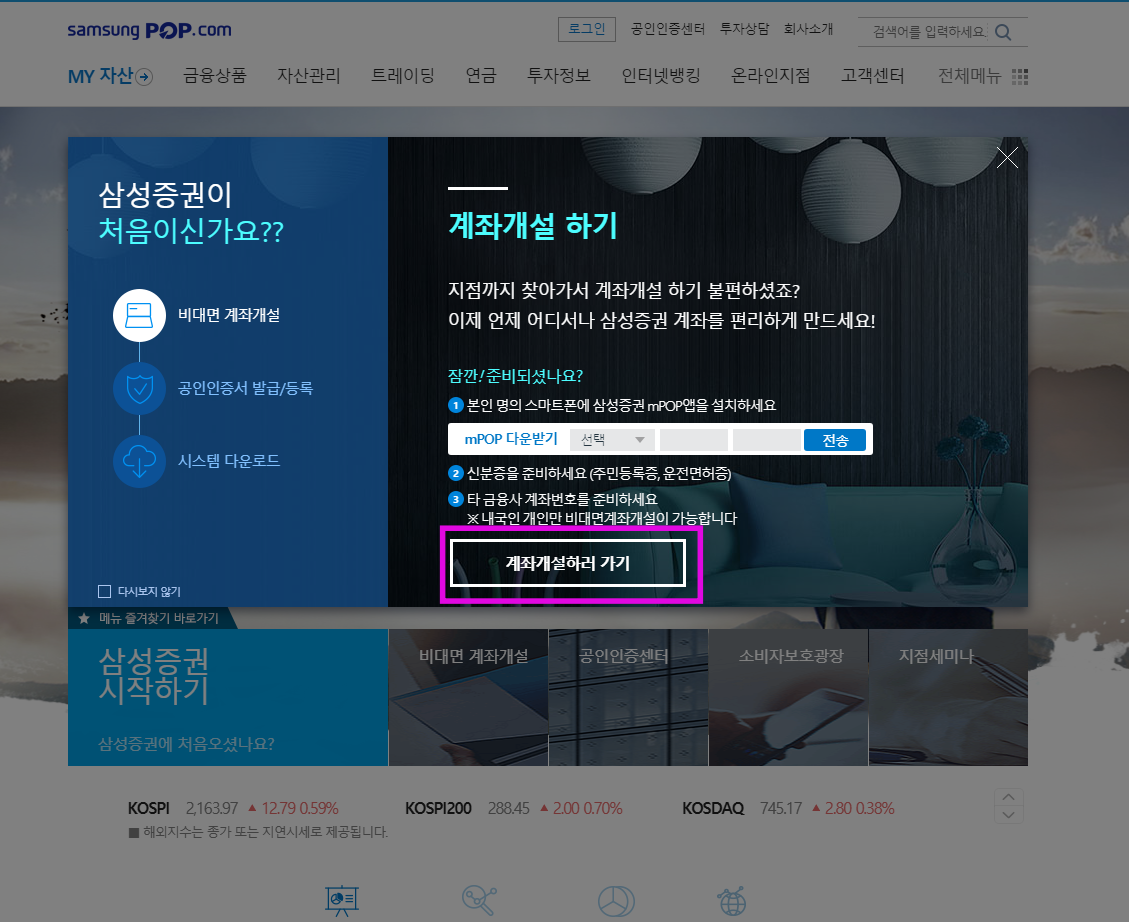The height and width of the screenshot is (922, 1129).
Task: Click the KOSPI index label
Action: pyautogui.click(x=148, y=808)
